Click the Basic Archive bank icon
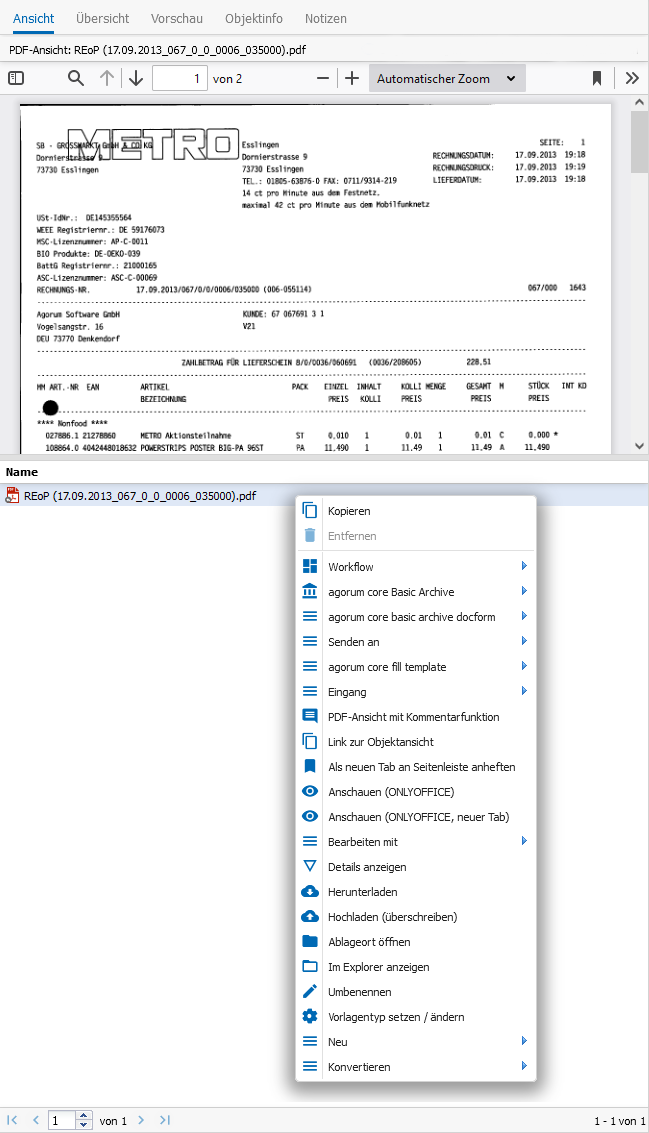The image size is (649, 1133). (x=310, y=591)
